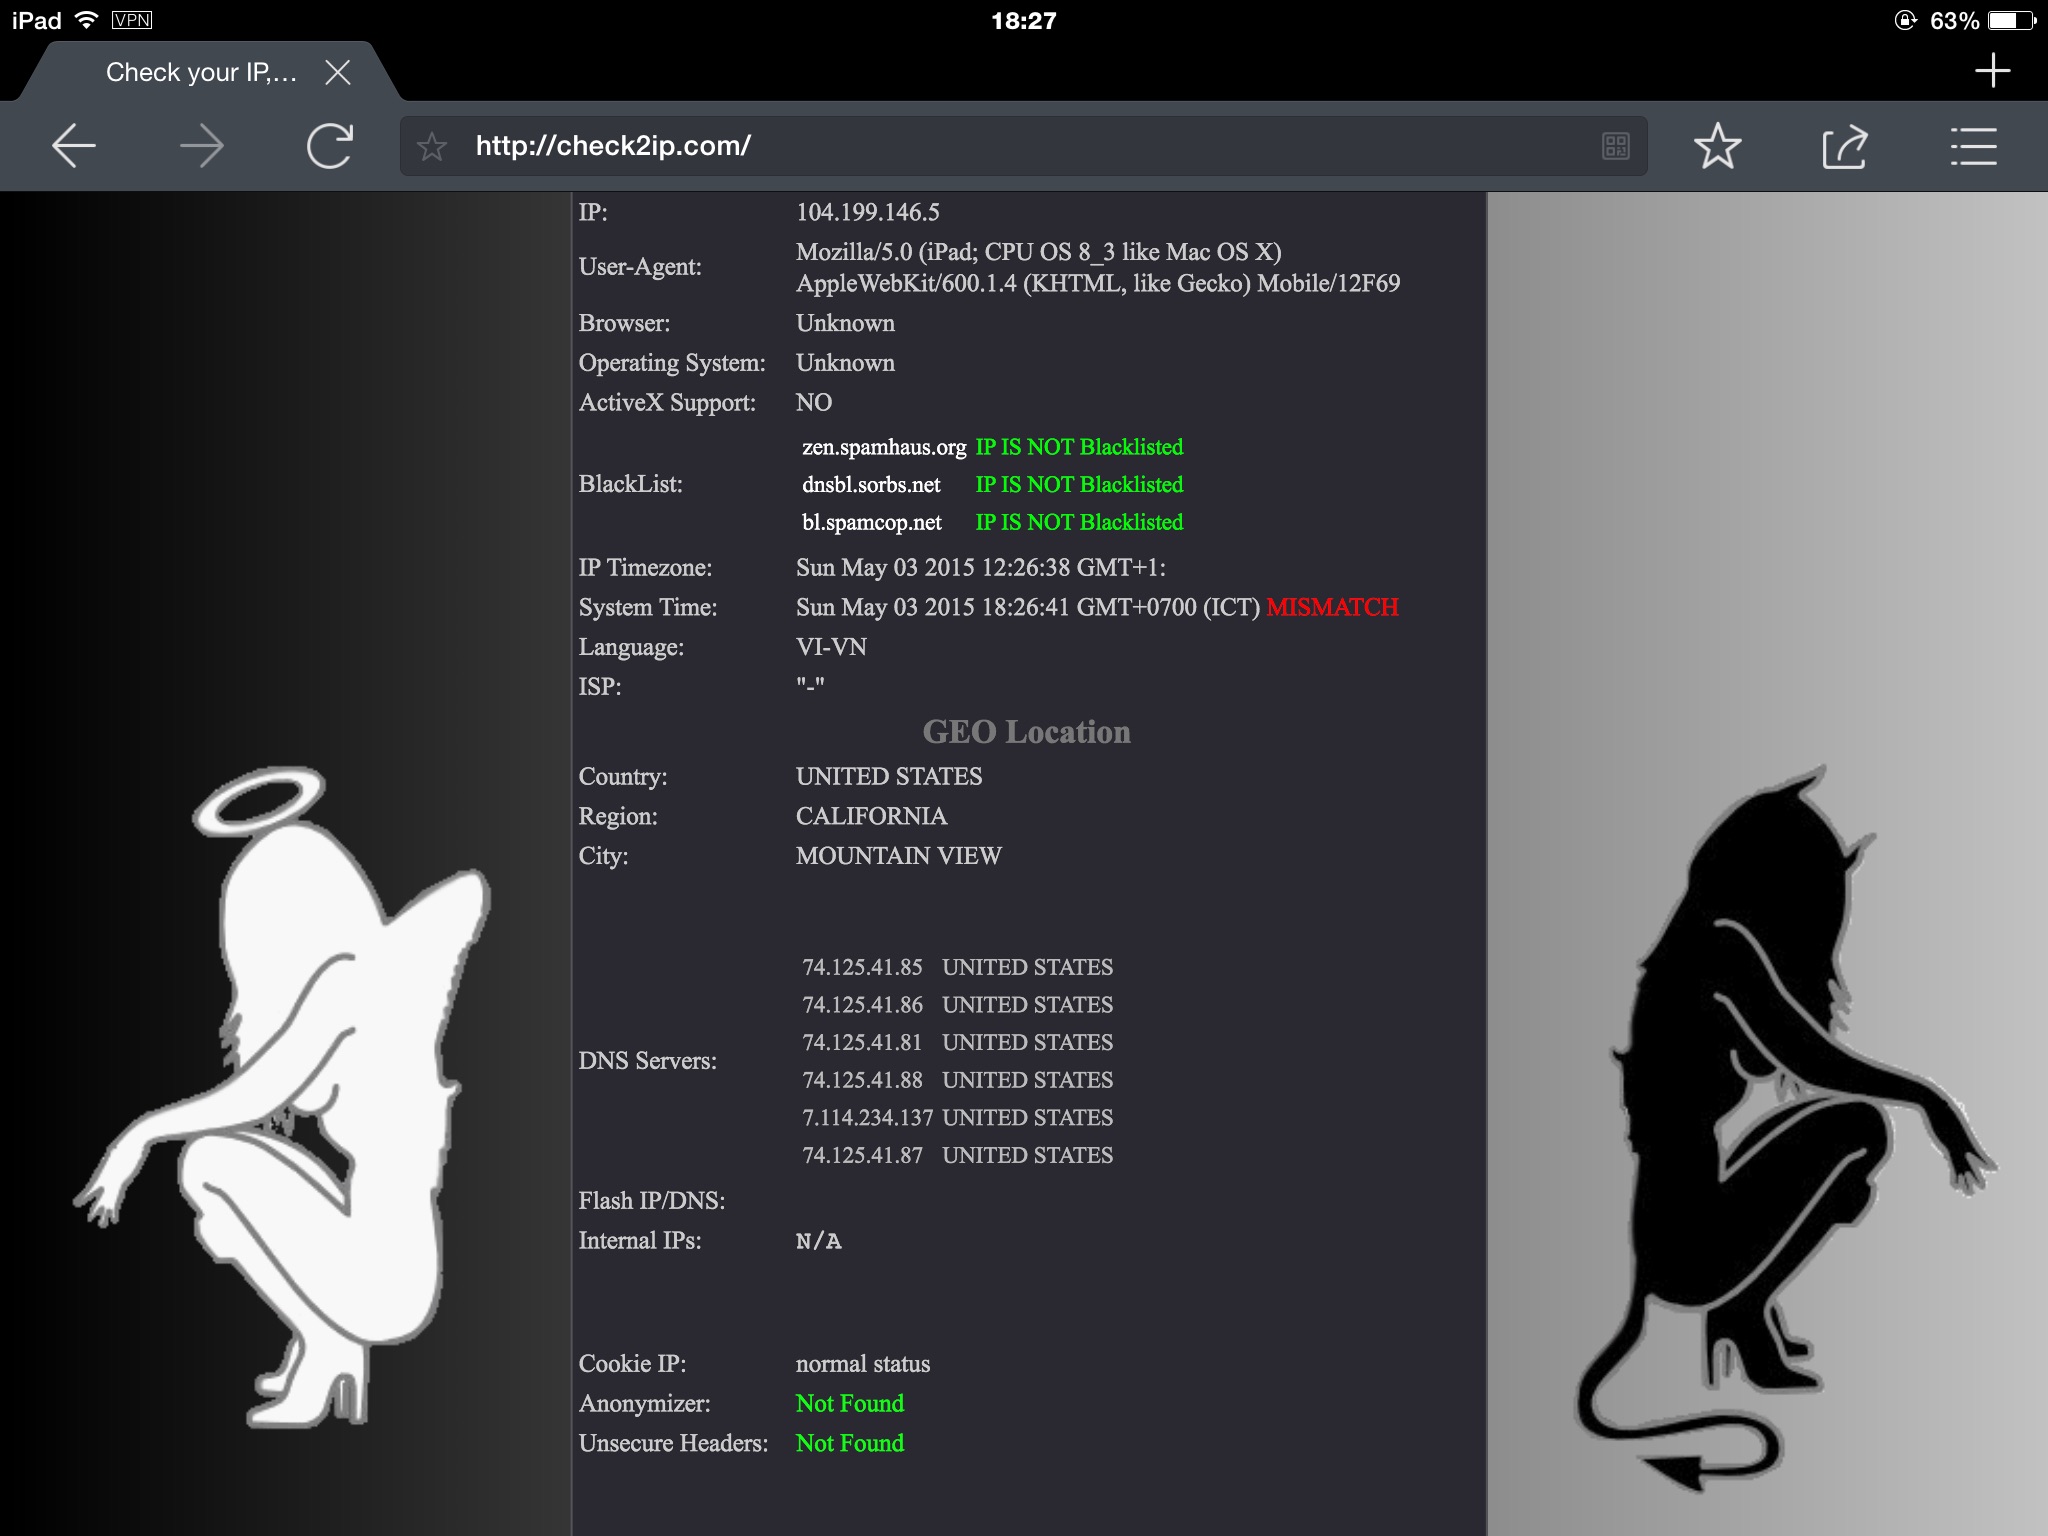Tap the share icon in toolbar
This screenshot has height=1536, width=2048.
click(1845, 146)
